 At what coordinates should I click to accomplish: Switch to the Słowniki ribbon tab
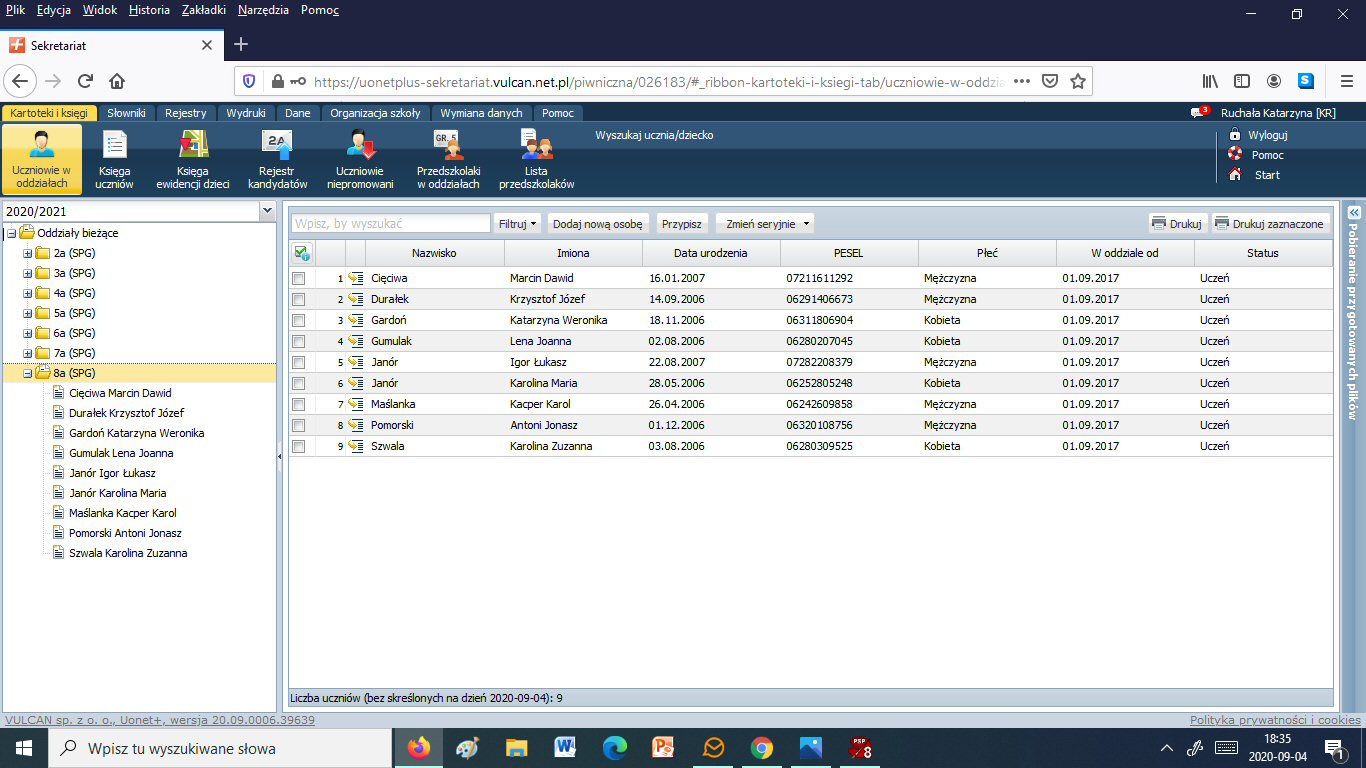pos(127,113)
